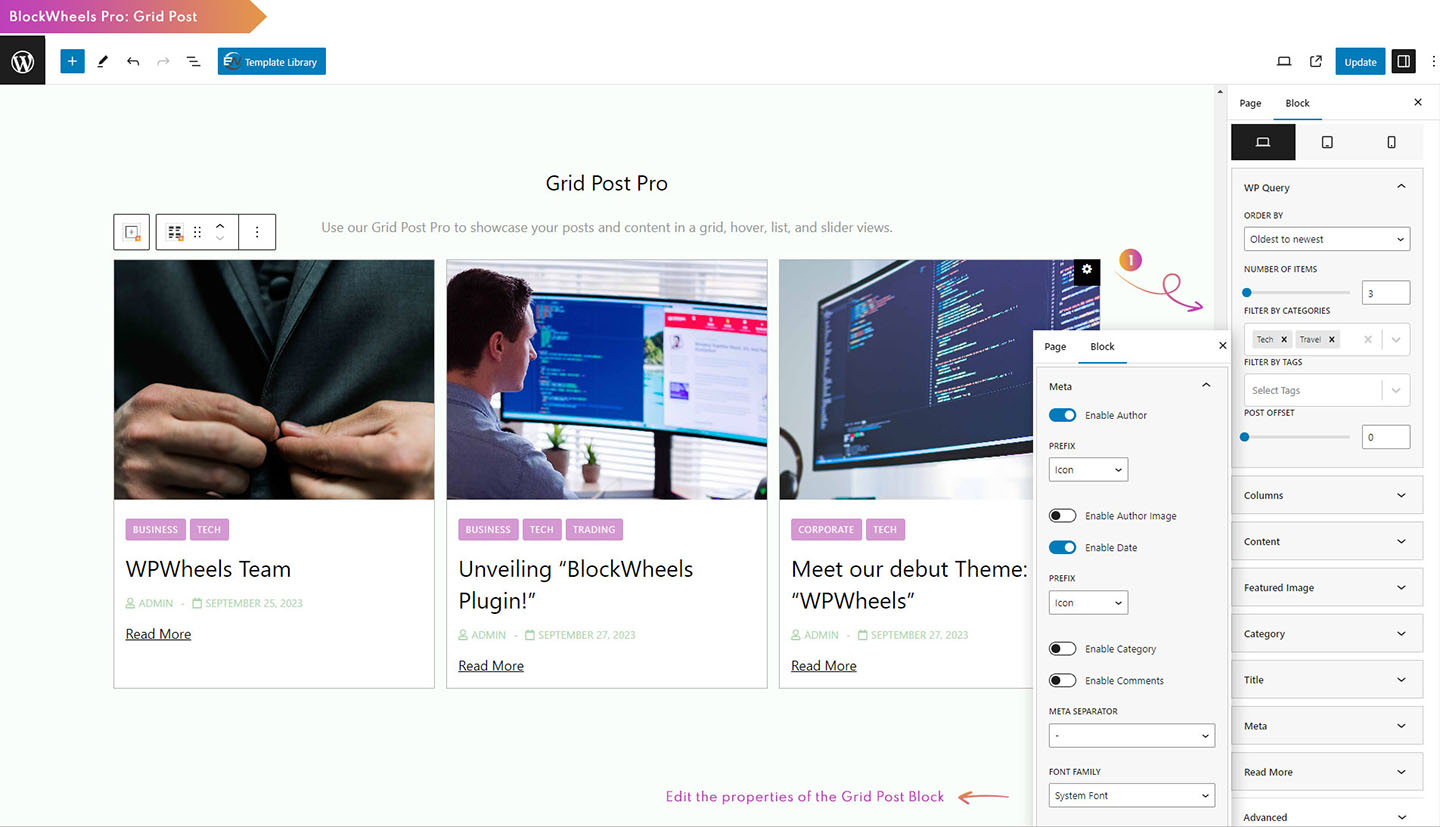Open the view page external link icon
Screen dimensions: 1440x827
pos(1316,62)
